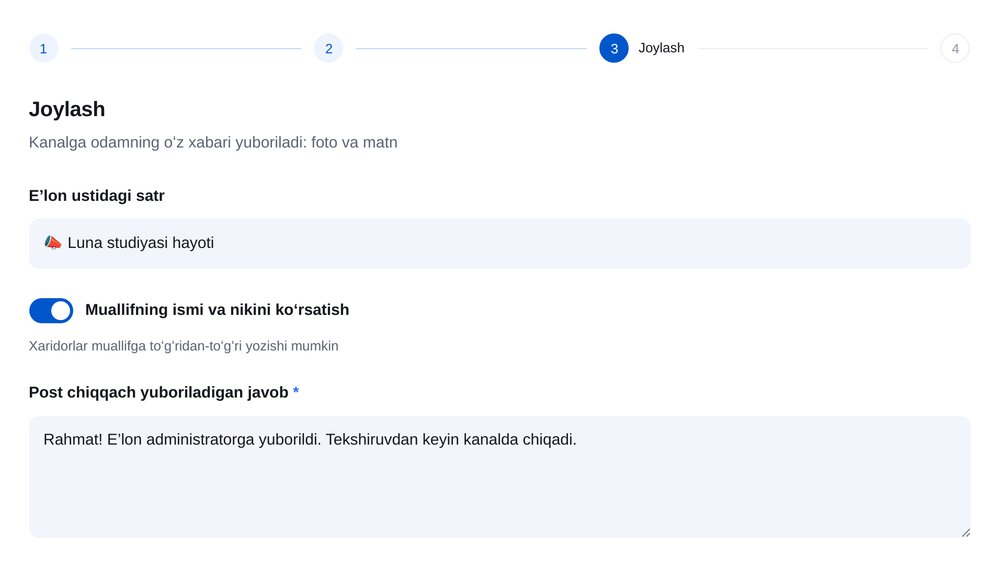
Task: Click the E'lon ustidagi satr label
Action: click(x=96, y=196)
